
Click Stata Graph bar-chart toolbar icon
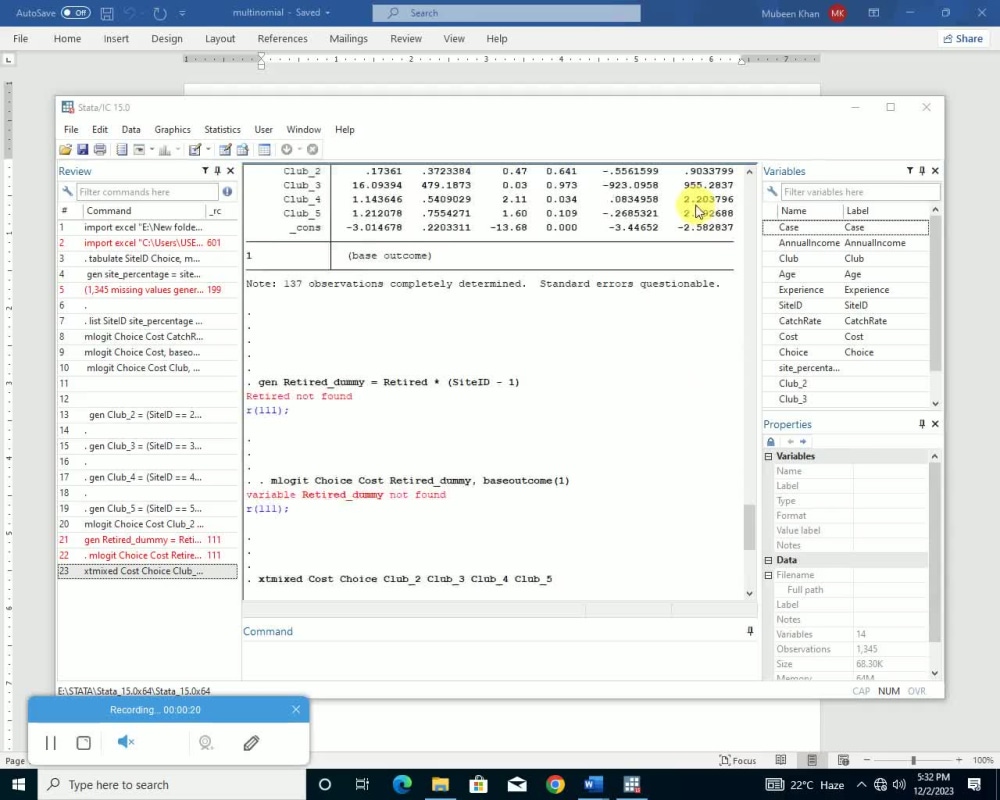(x=165, y=149)
